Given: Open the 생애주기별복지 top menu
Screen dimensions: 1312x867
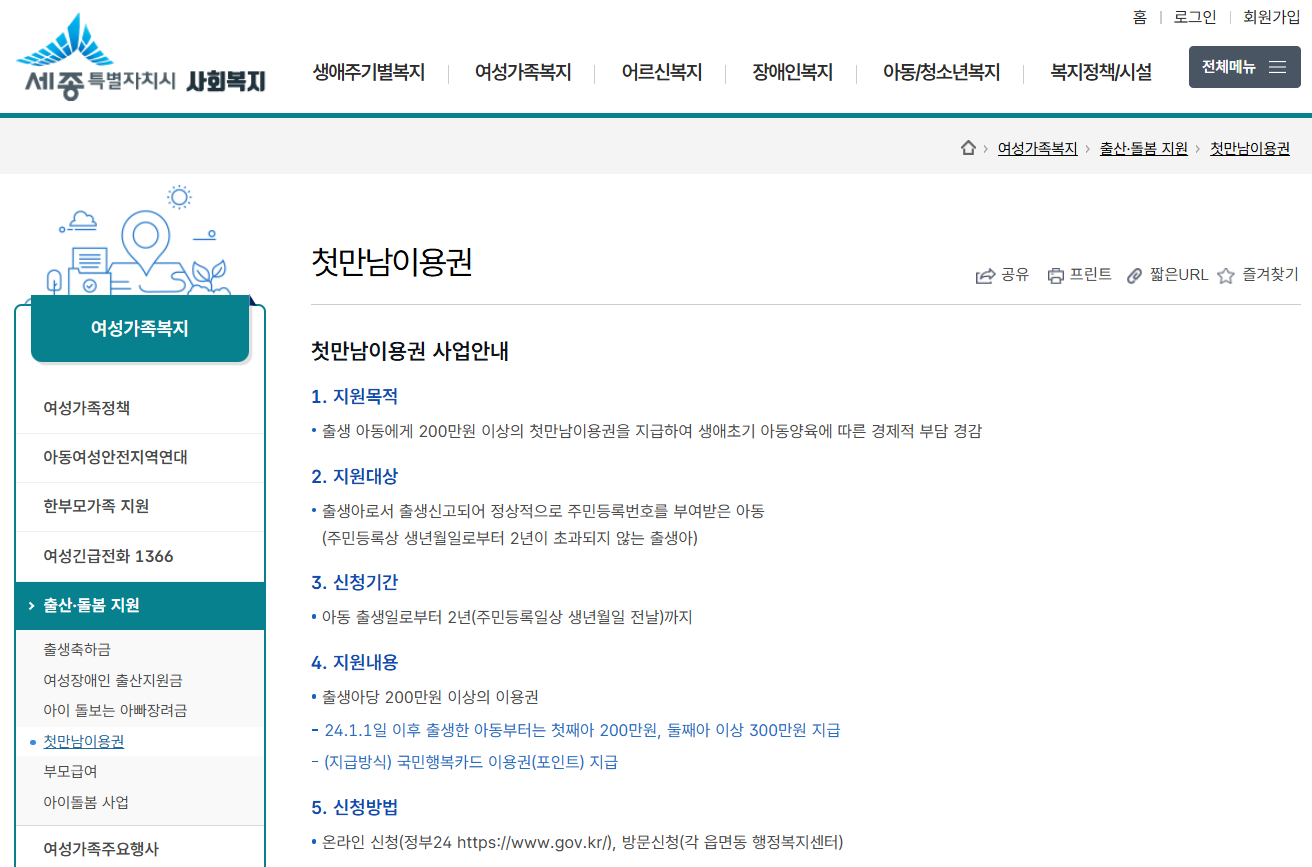Looking at the screenshot, I should pyautogui.click(x=369, y=72).
